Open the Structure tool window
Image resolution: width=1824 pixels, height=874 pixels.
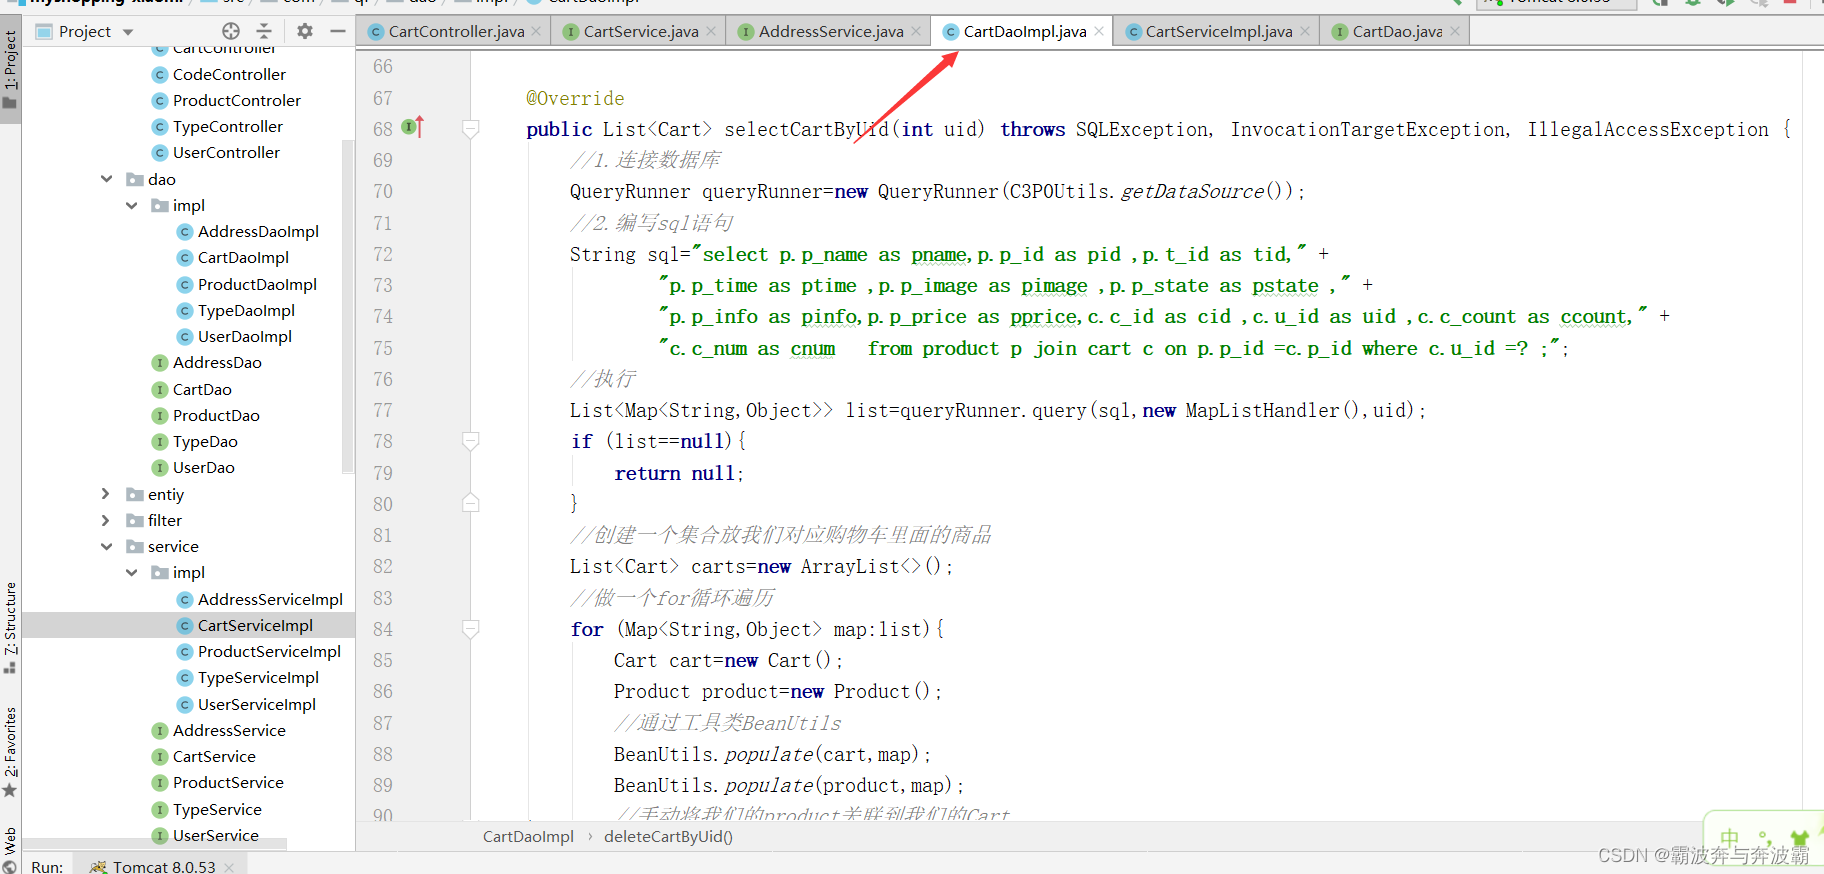click(x=10, y=627)
